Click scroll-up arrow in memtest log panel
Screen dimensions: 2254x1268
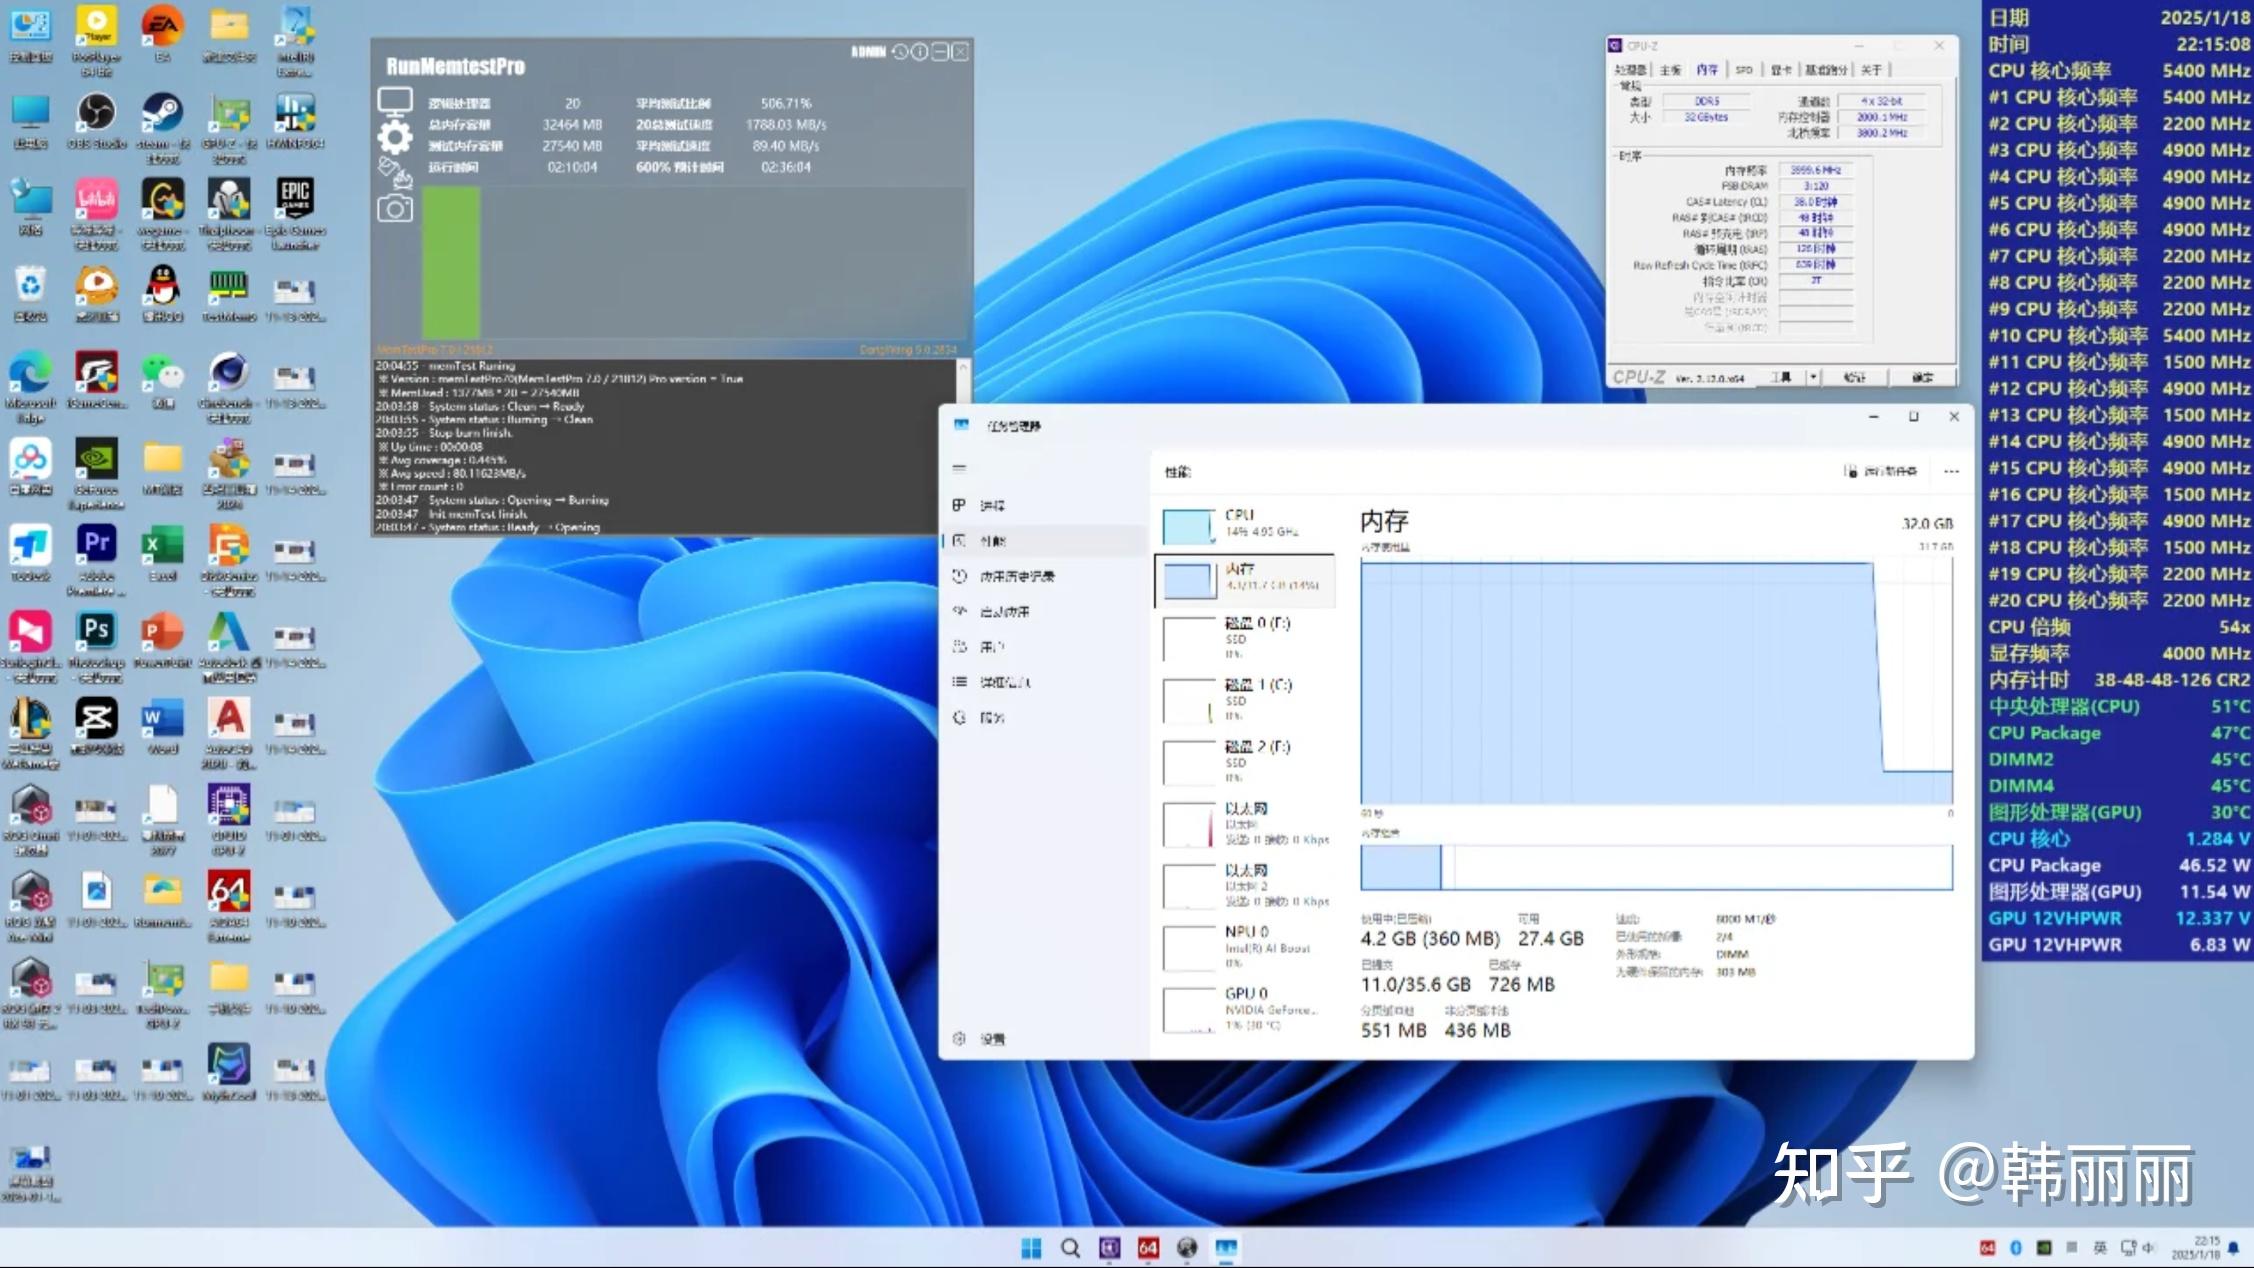[x=963, y=368]
